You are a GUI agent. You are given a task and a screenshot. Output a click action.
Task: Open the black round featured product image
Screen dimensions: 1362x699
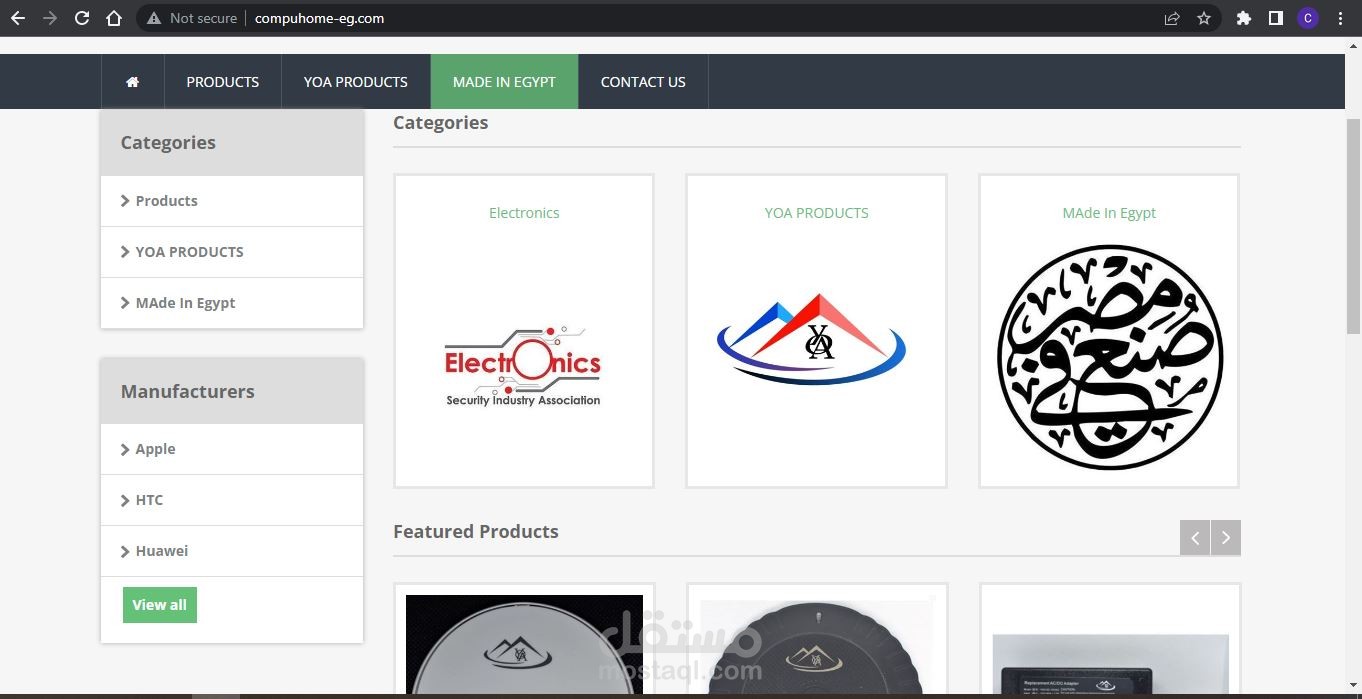(816, 647)
